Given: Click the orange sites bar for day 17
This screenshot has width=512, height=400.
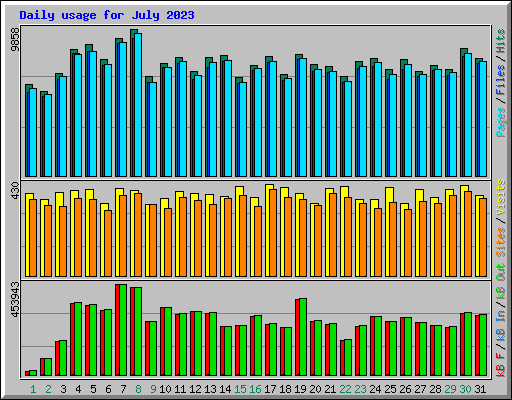Looking at the screenshot, I should click(273, 233).
